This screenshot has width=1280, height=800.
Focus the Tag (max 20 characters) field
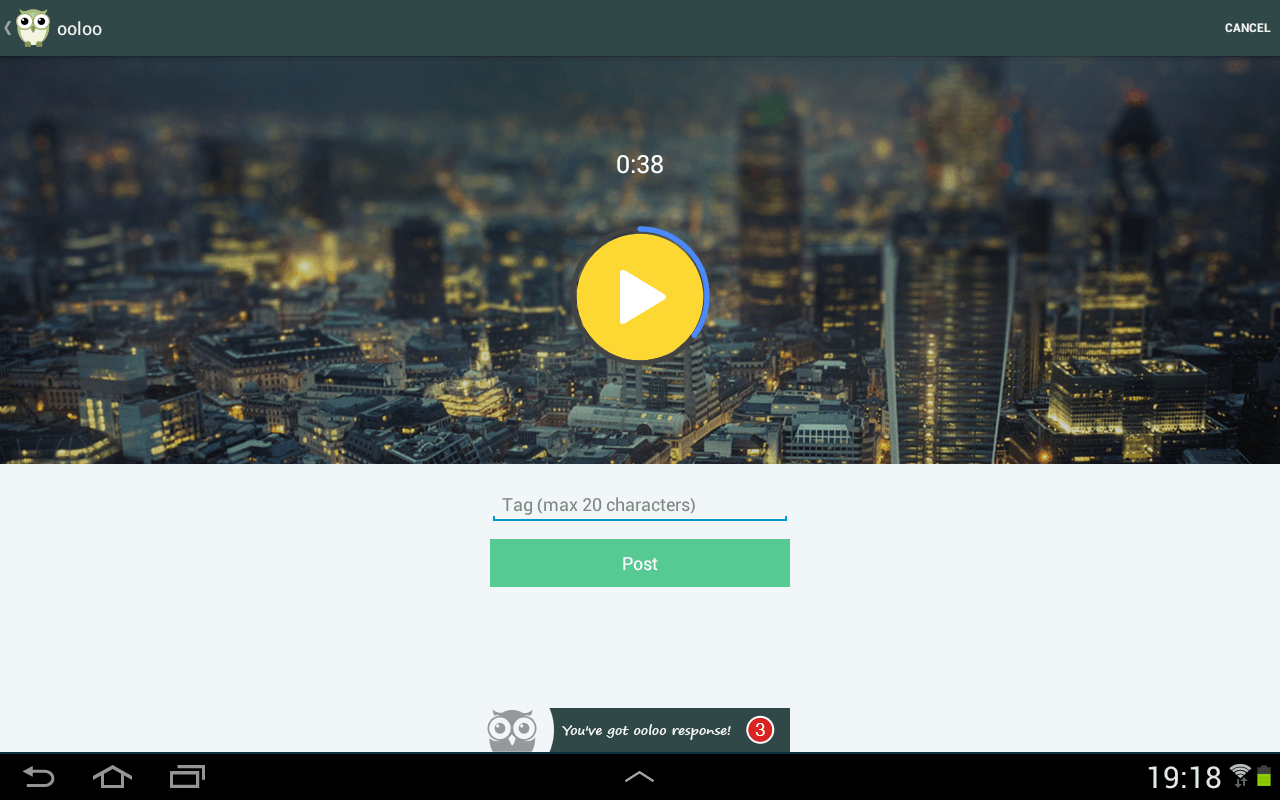(640, 505)
